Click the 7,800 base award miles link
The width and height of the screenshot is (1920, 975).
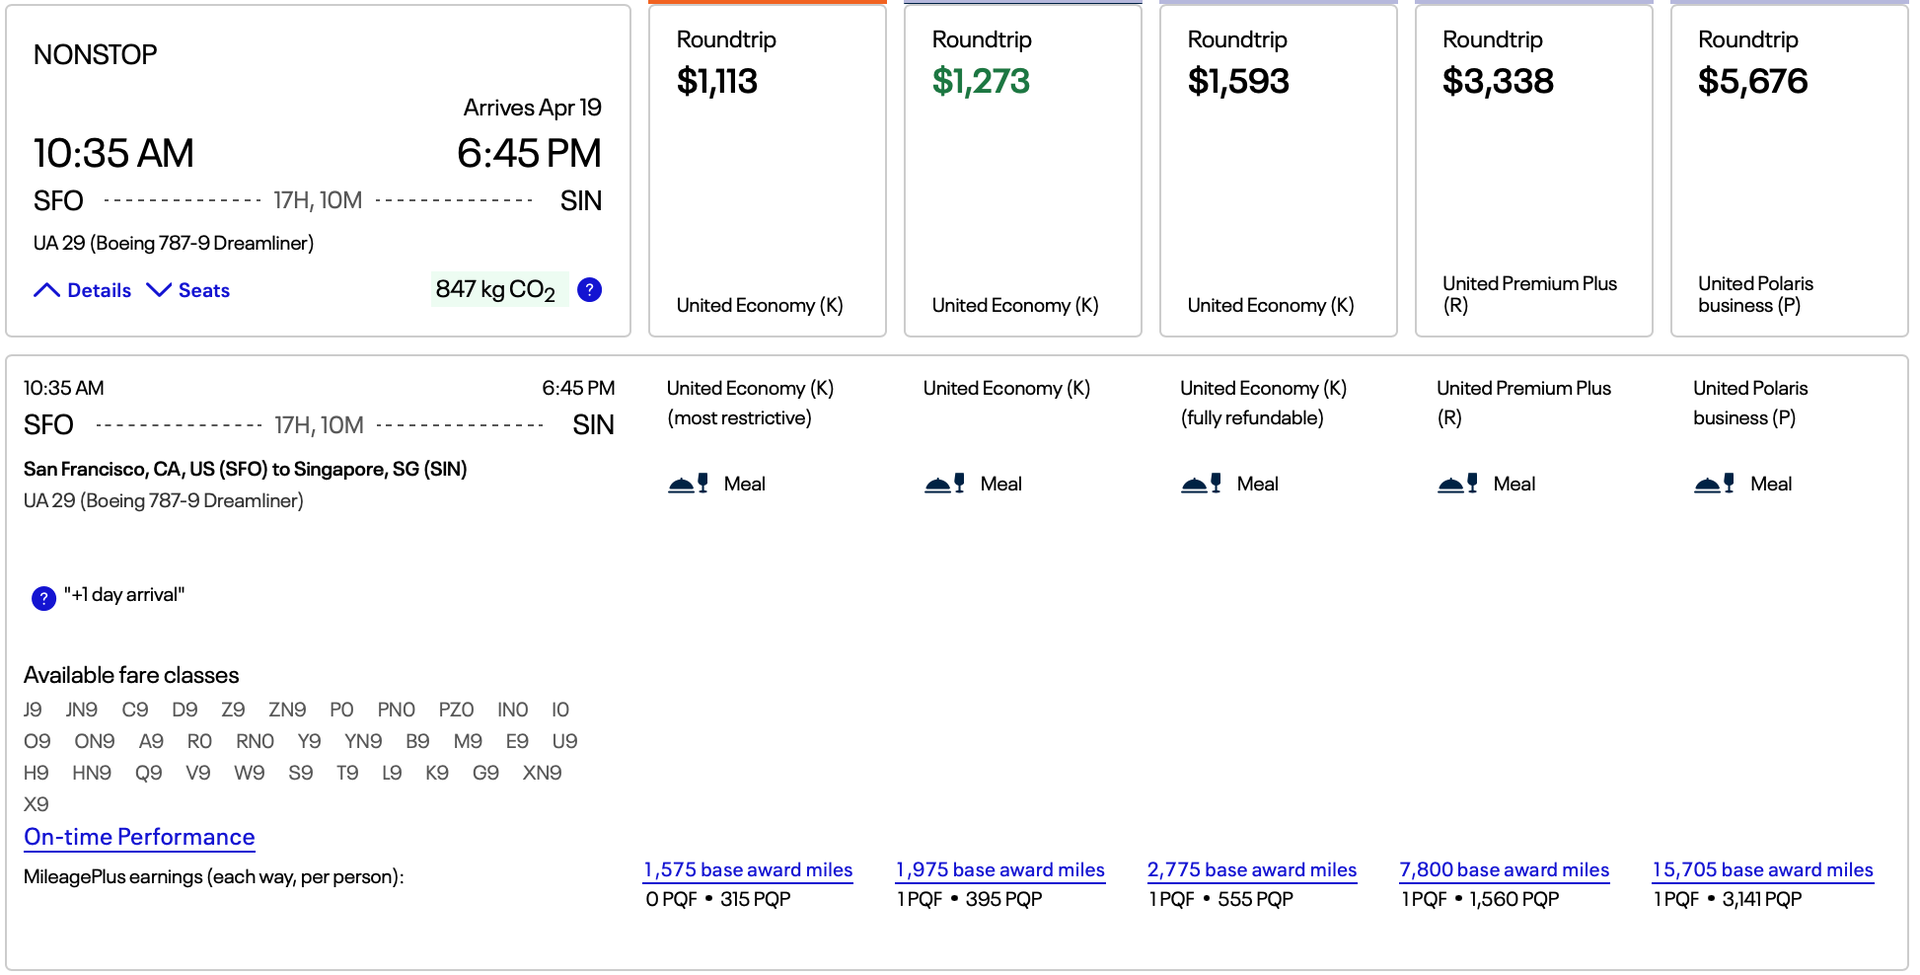[x=1504, y=870]
